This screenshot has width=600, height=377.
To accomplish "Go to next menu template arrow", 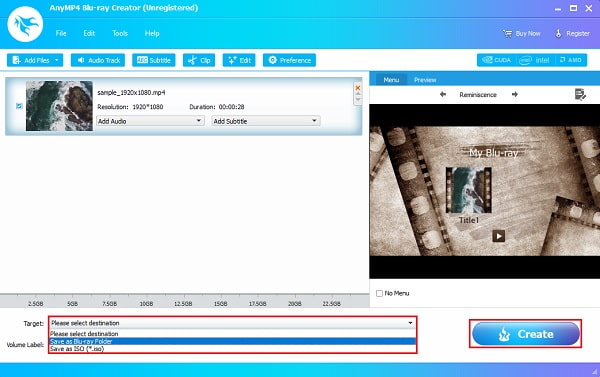I will (515, 94).
